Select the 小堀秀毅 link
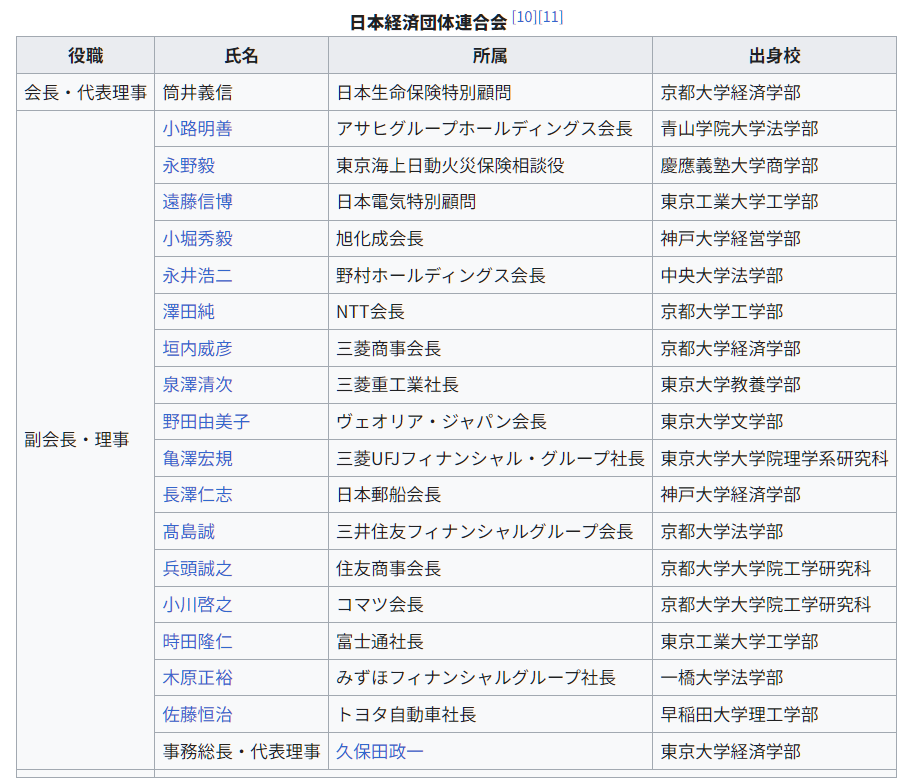 point(197,239)
